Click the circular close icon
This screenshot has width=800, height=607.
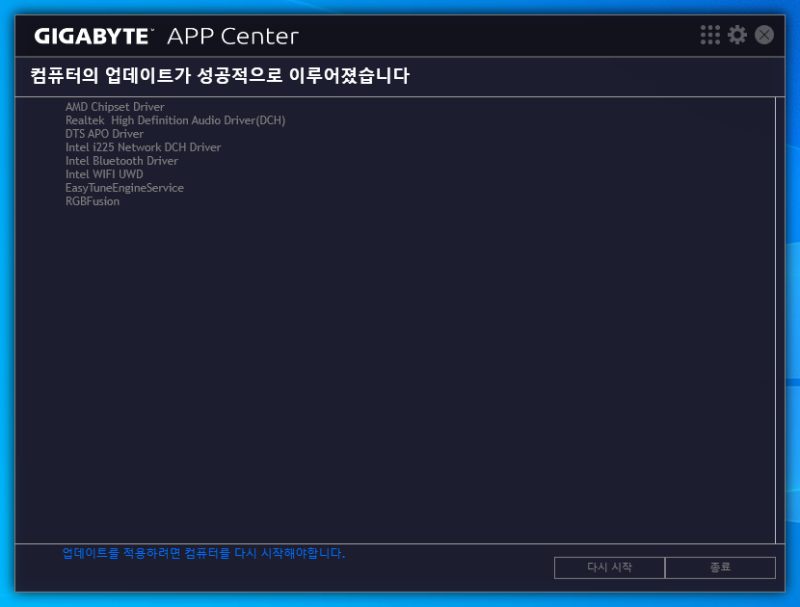pos(763,34)
